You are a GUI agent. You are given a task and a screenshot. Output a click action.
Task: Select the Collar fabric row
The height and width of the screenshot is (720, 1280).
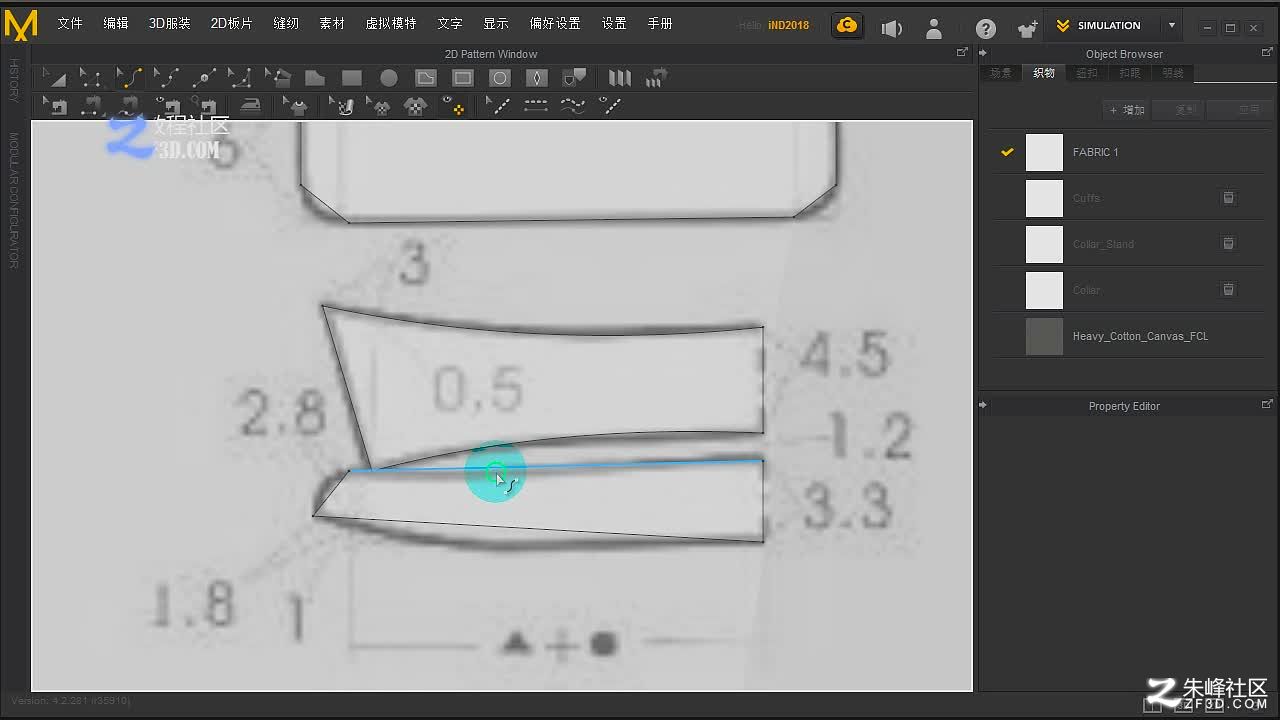tap(1127, 290)
